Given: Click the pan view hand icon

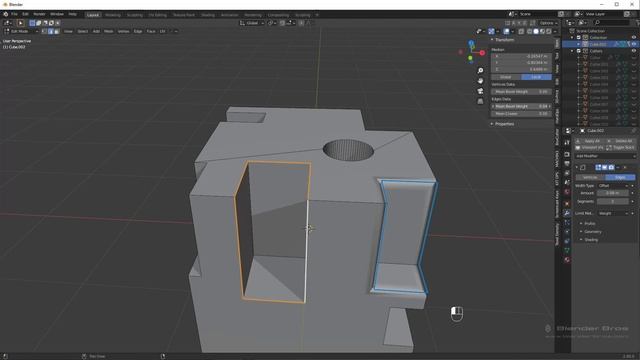Looking at the screenshot, I should 480,81.
